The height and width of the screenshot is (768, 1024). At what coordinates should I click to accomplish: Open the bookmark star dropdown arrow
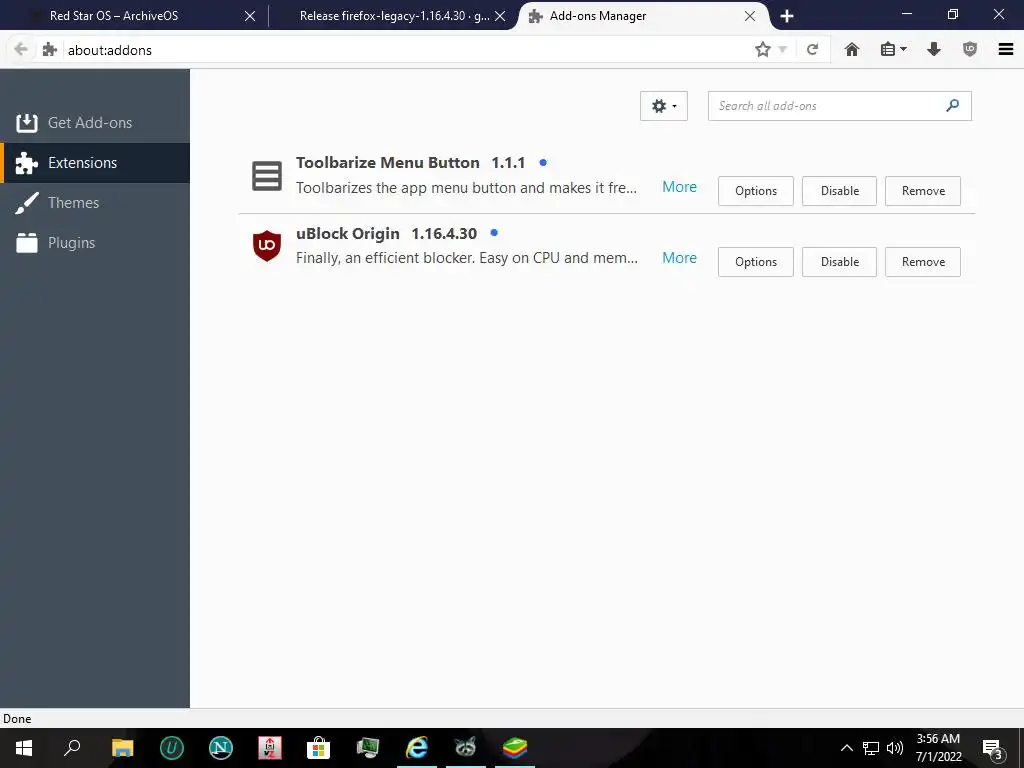tap(782, 50)
